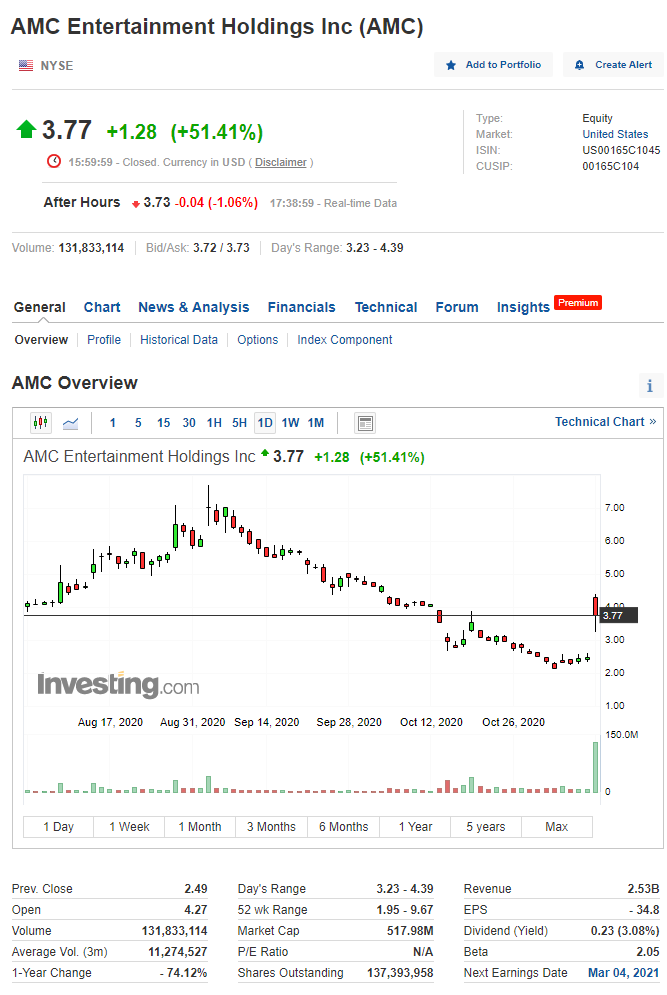
Task: Click the tallest latest volume bar
Action: click(x=595, y=767)
